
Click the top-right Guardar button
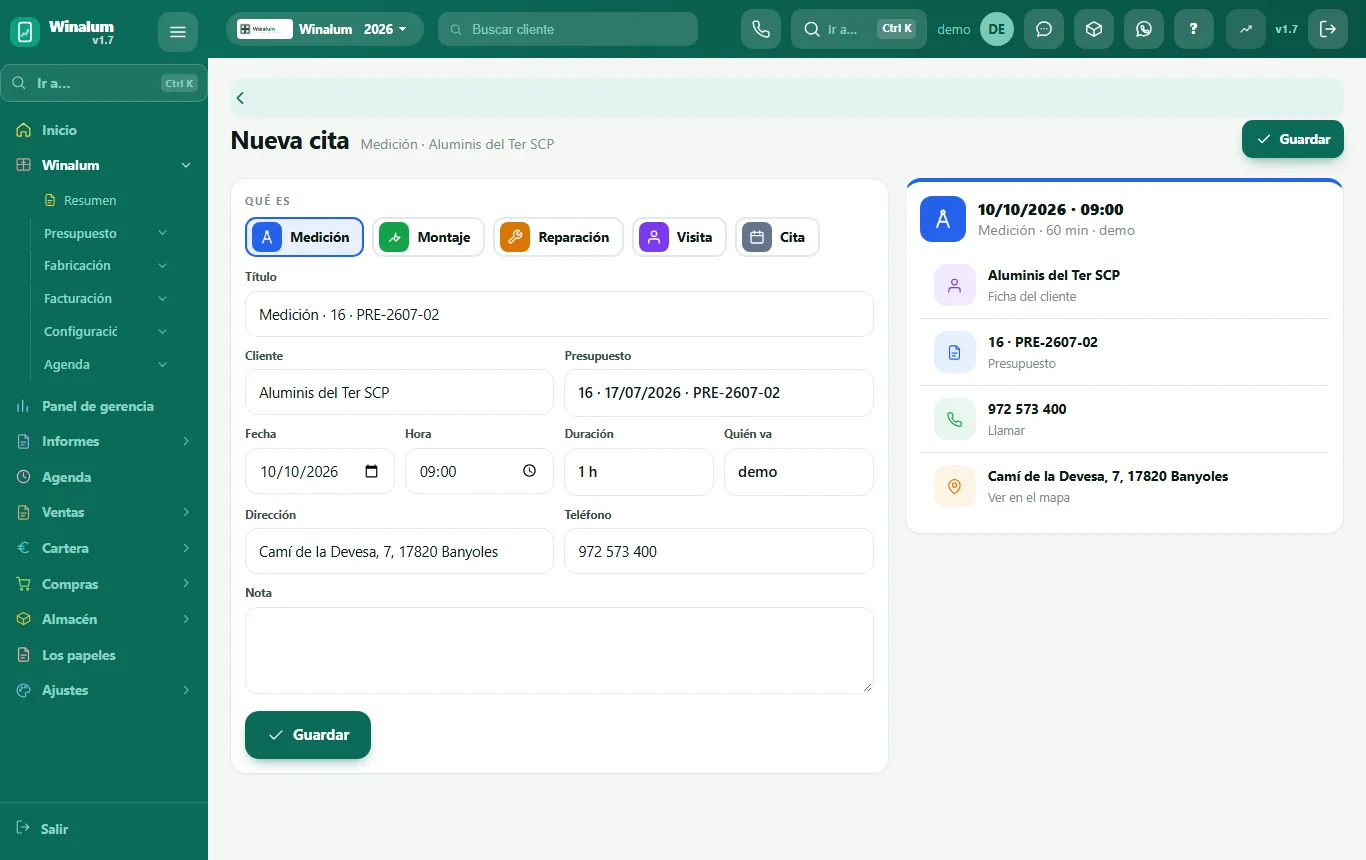[x=1293, y=139]
